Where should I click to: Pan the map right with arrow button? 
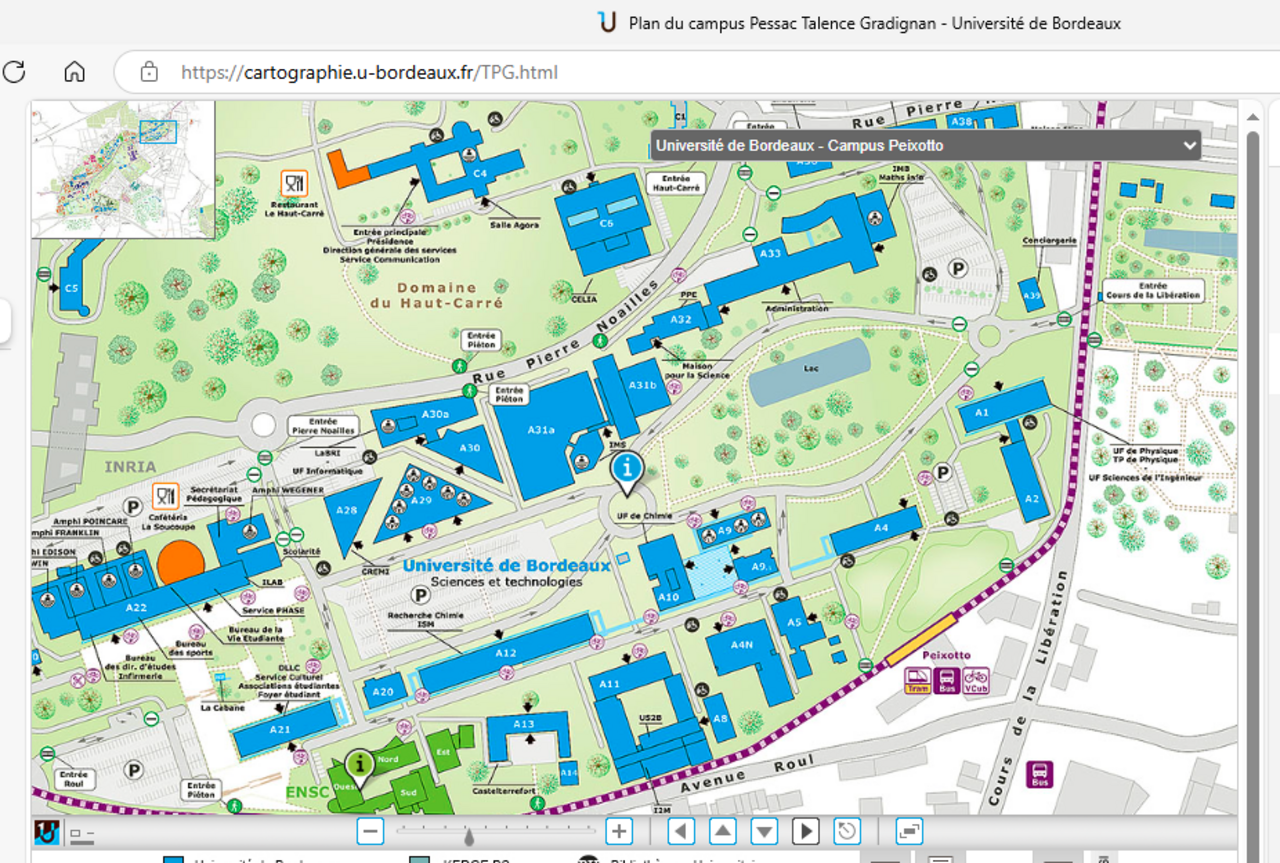coord(806,831)
